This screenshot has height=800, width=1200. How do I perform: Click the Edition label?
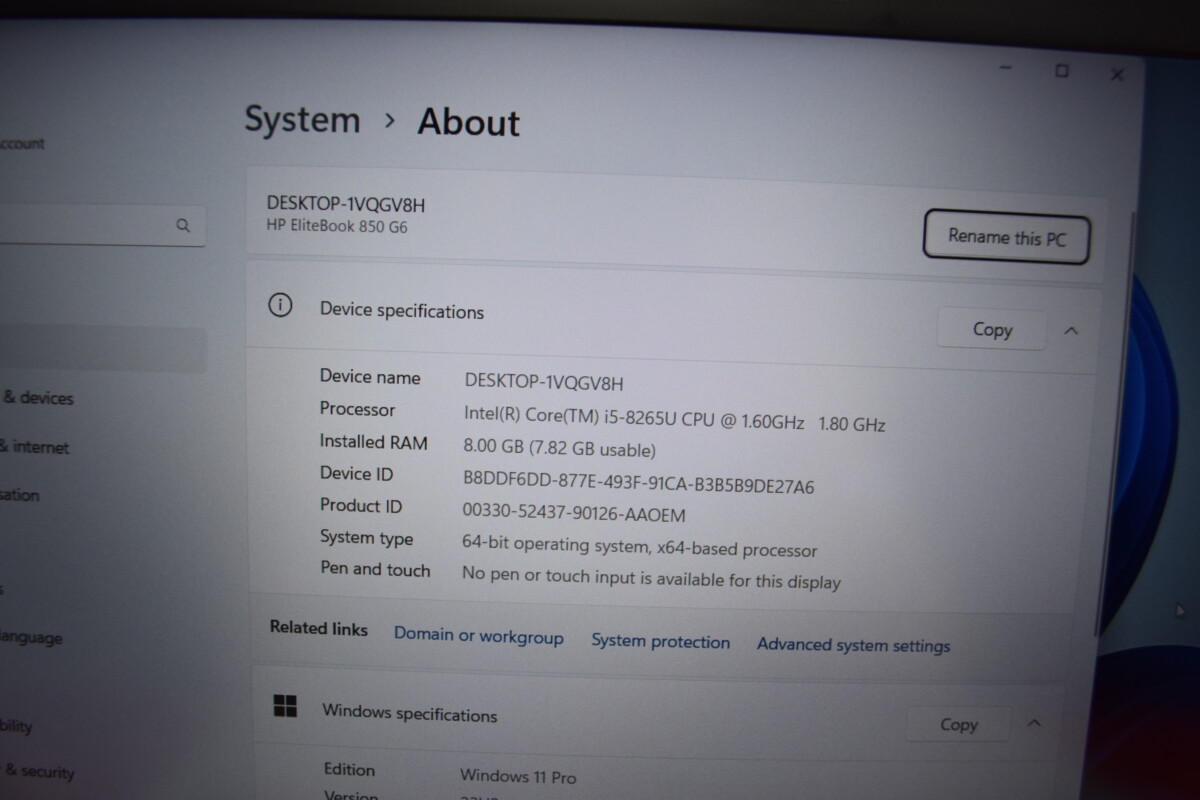349,769
